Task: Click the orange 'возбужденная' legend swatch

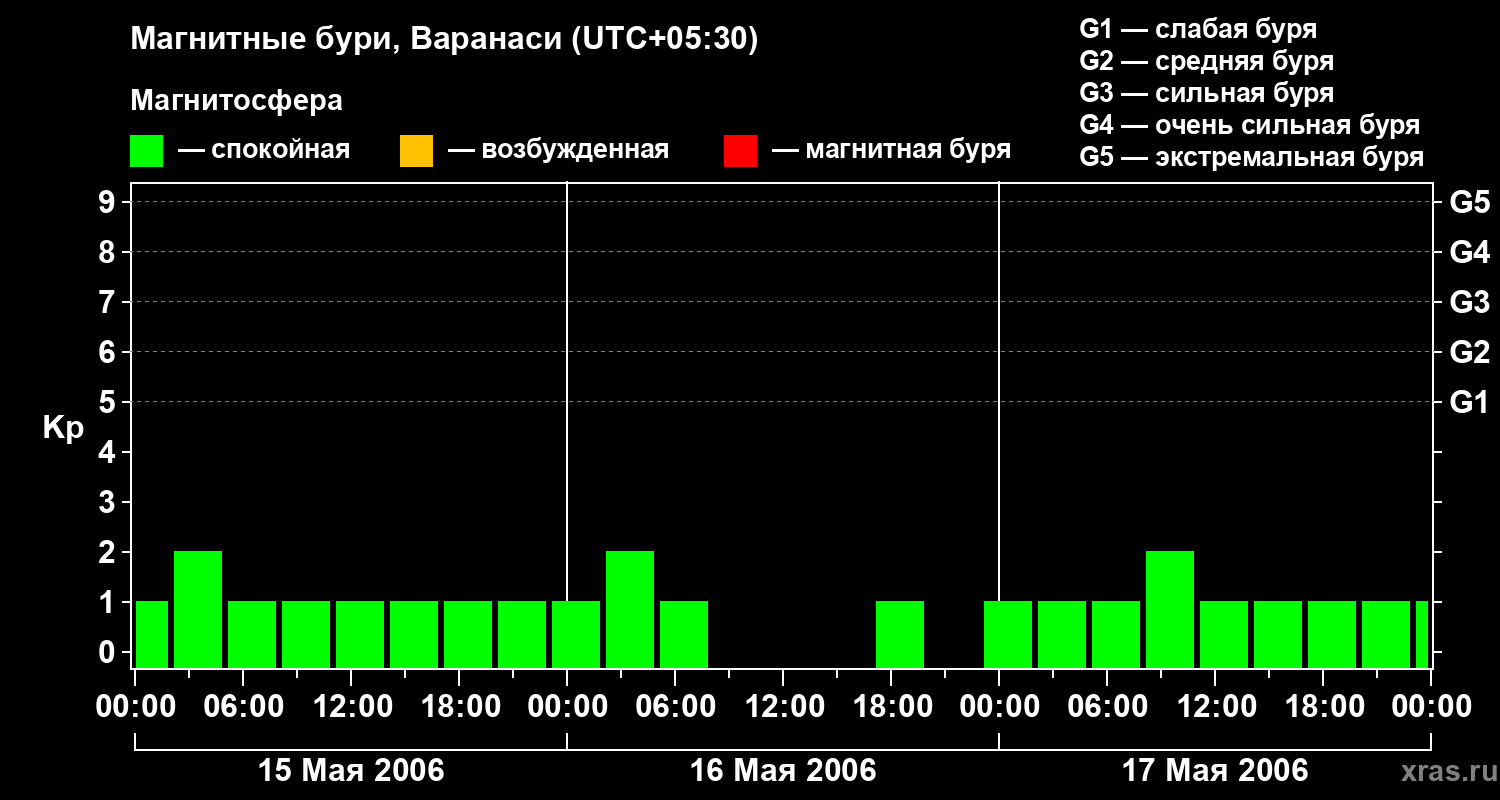Action: 416,151
